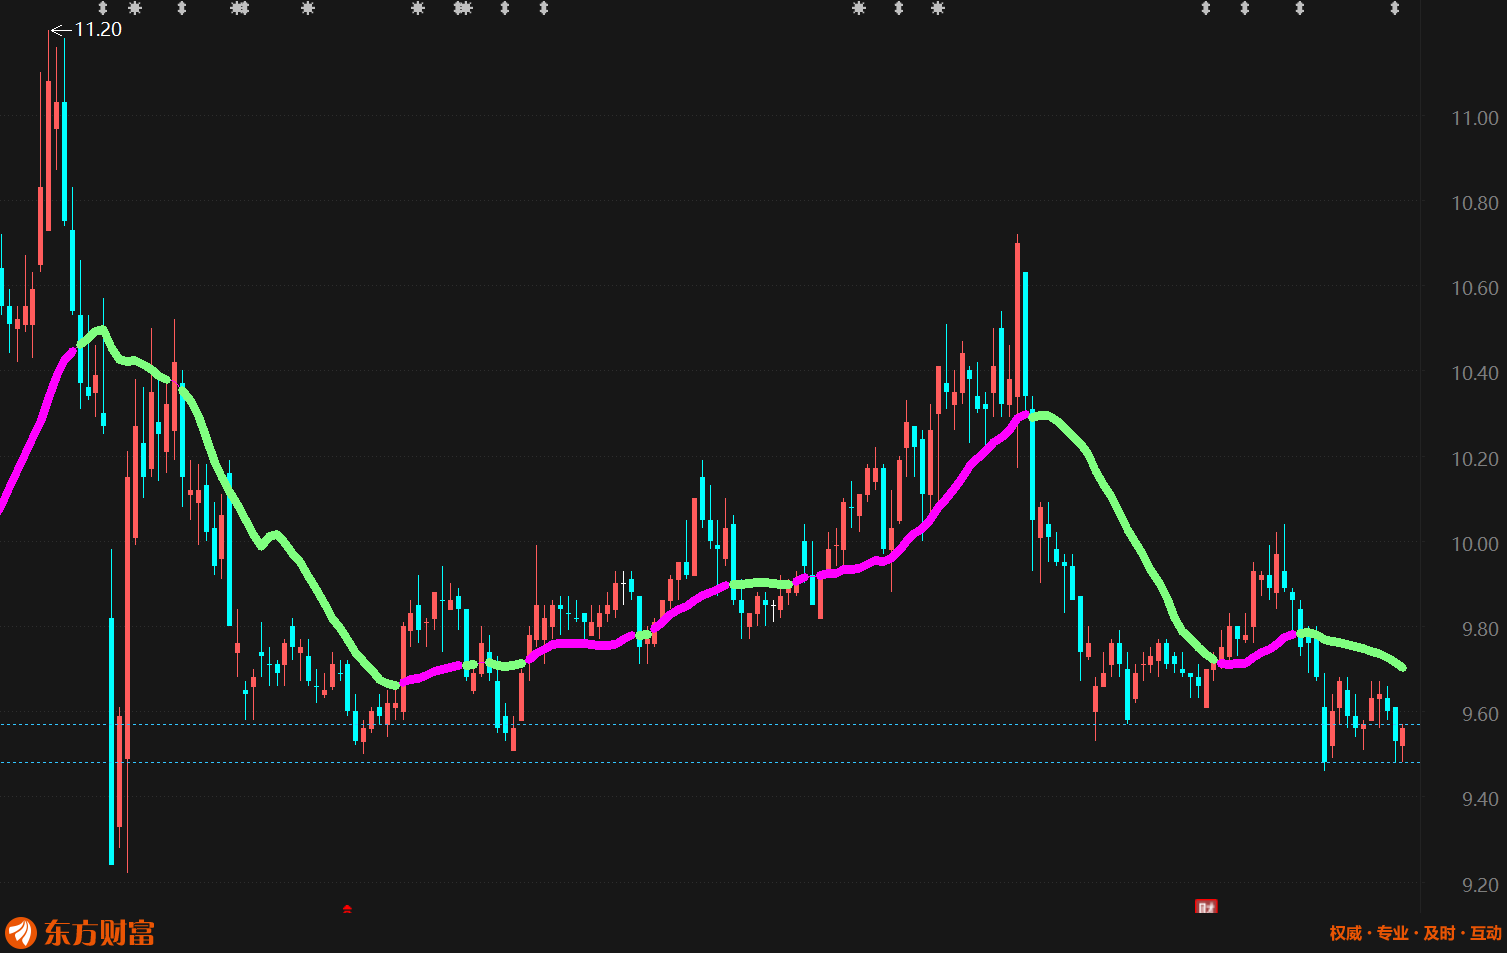Click the 10.00 price axis label
Screen dimensions: 1507x953
coord(1475,544)
